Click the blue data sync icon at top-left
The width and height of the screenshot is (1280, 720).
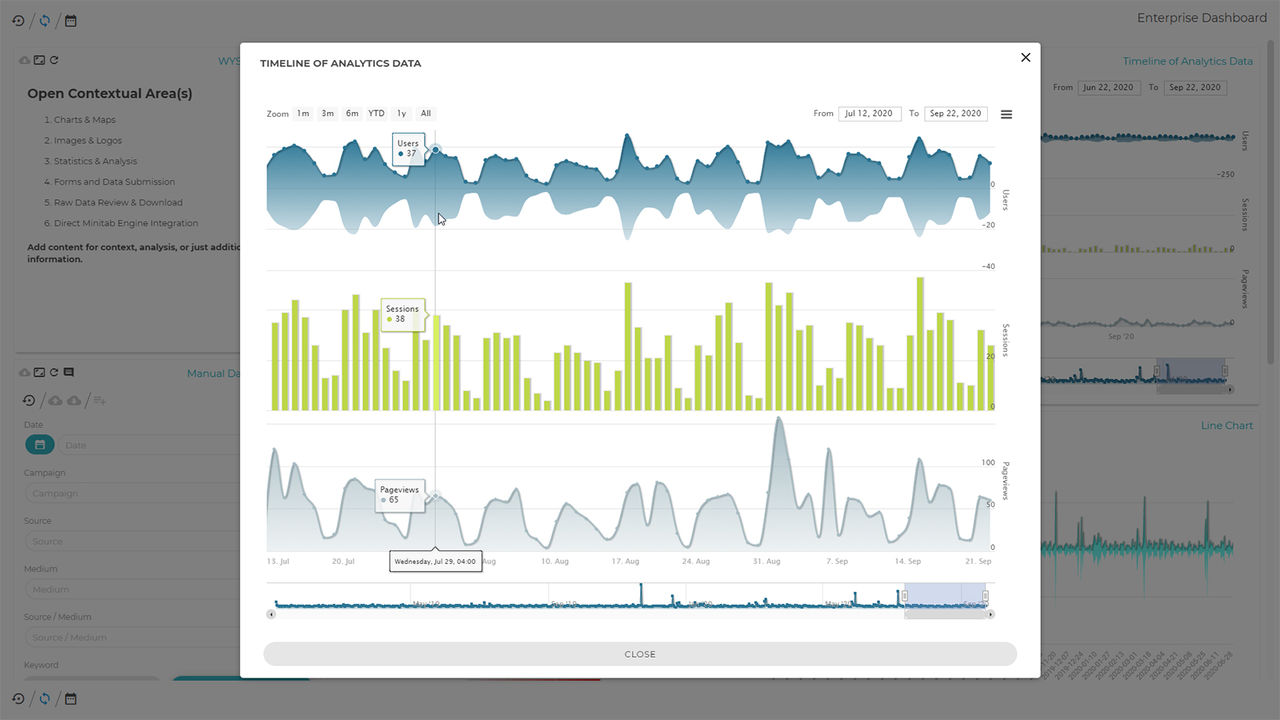[x=44, y=20]
